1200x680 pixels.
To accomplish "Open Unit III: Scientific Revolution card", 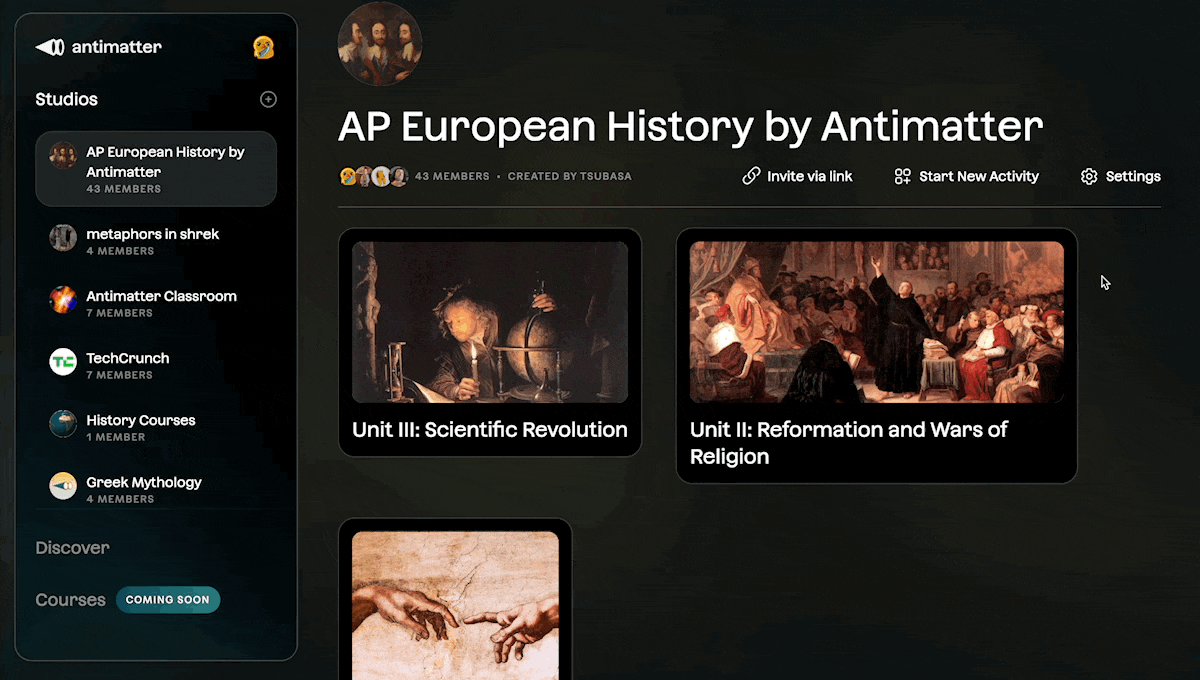I will (490, 342).
